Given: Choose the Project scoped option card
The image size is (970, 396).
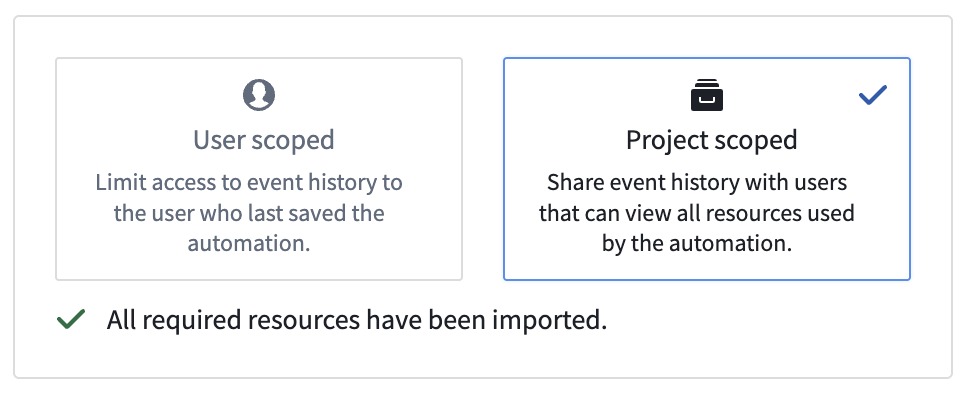Looking at the screenshot, I should tap(706, 169).
